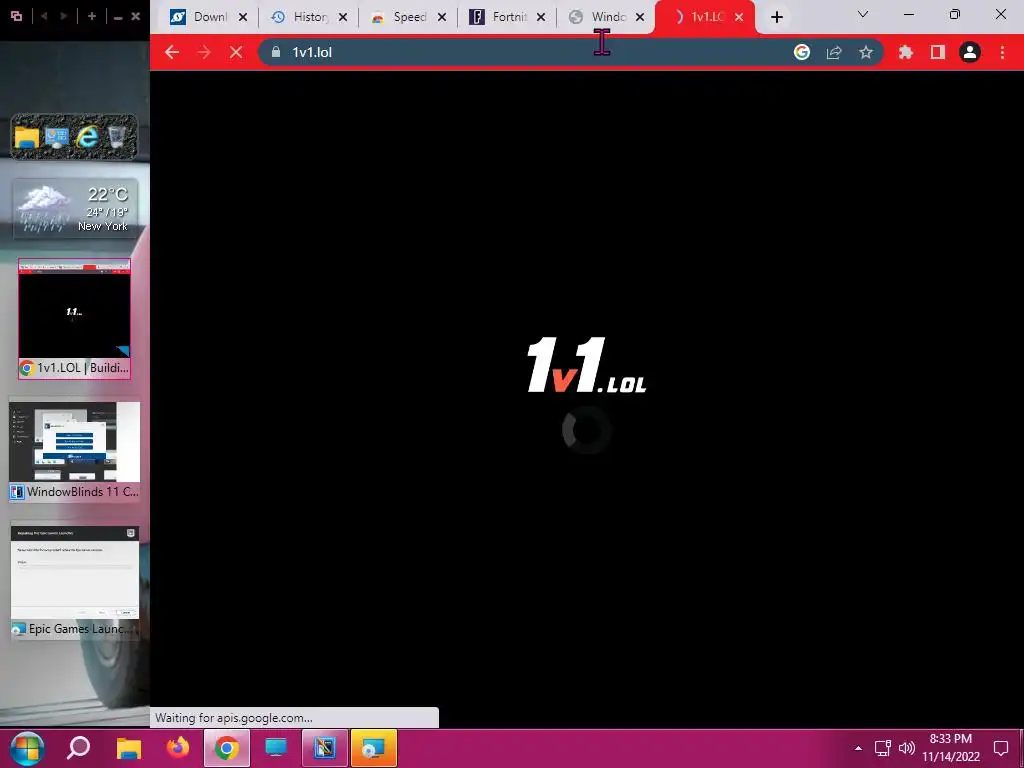Image resolution: width=1024 pixels, height=768 pixels.
Task: Open the File Explorer folder in sidebar launcher
Action: [x=27, y=137]
